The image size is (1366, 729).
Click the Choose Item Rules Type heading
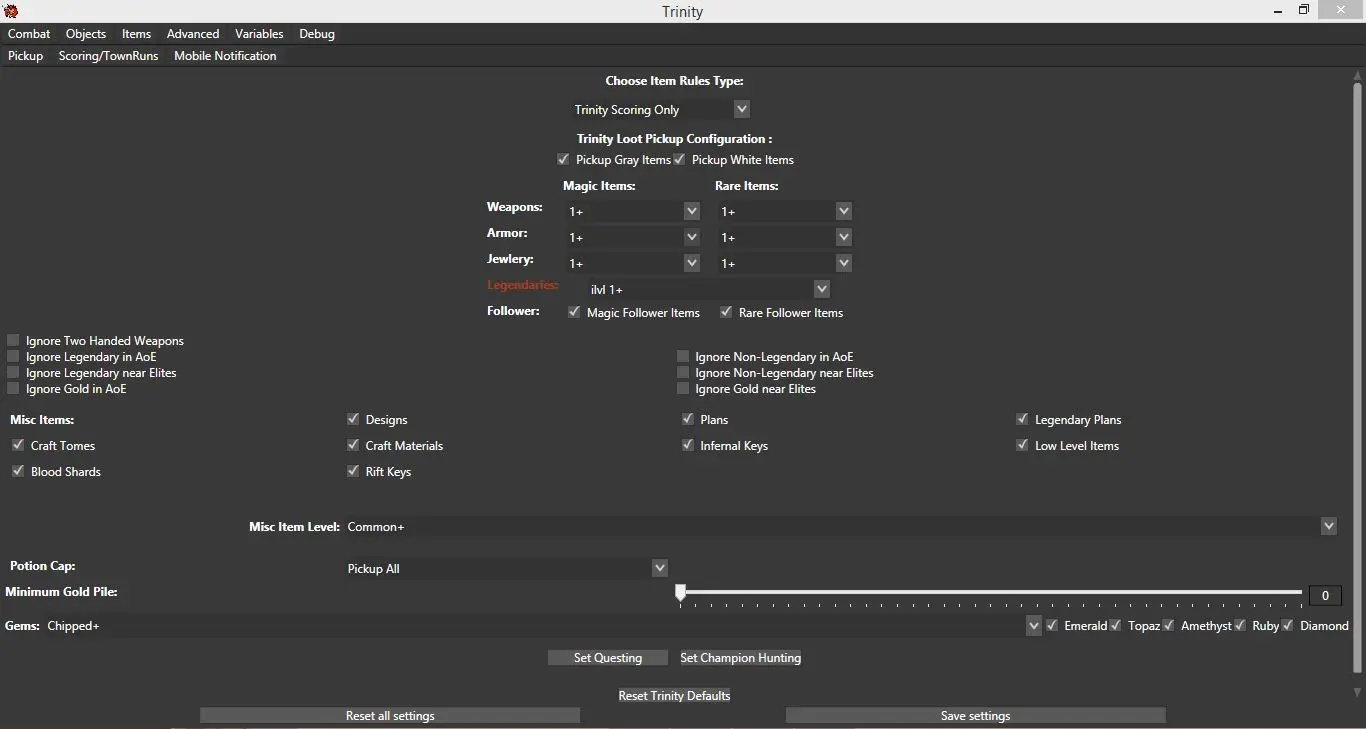coord(675,81)
